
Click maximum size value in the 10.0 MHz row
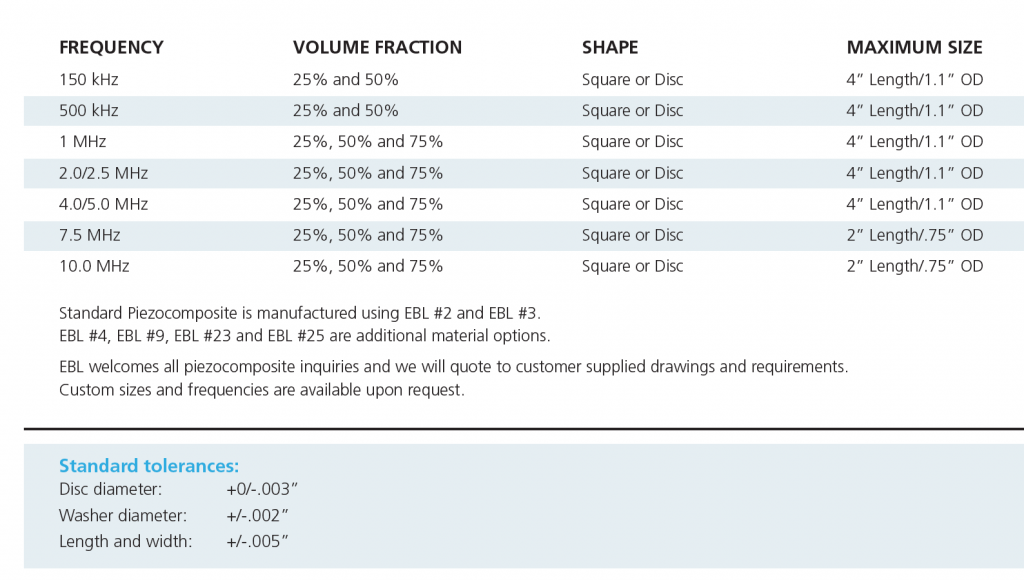(914, 266)
